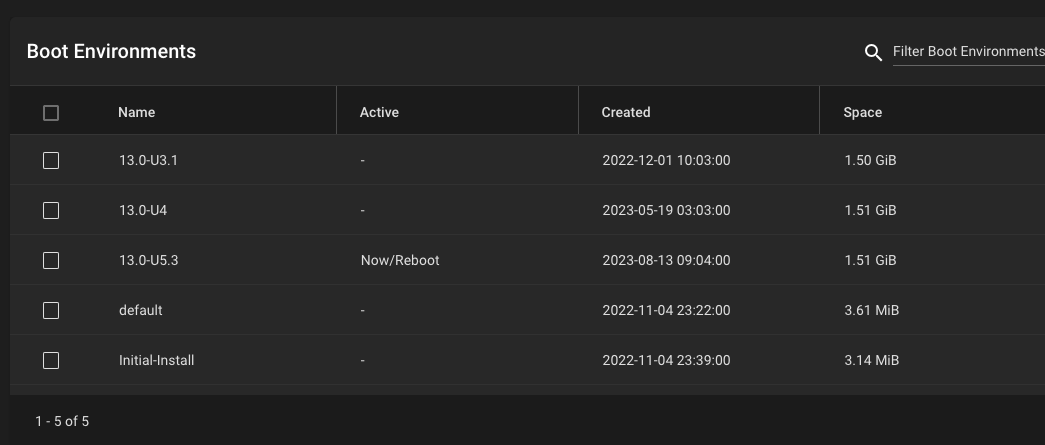Image resolution: width=1045 pixels, height=445 pixels.
Task: Sort by the Name column header
Action: click(137, 113)
